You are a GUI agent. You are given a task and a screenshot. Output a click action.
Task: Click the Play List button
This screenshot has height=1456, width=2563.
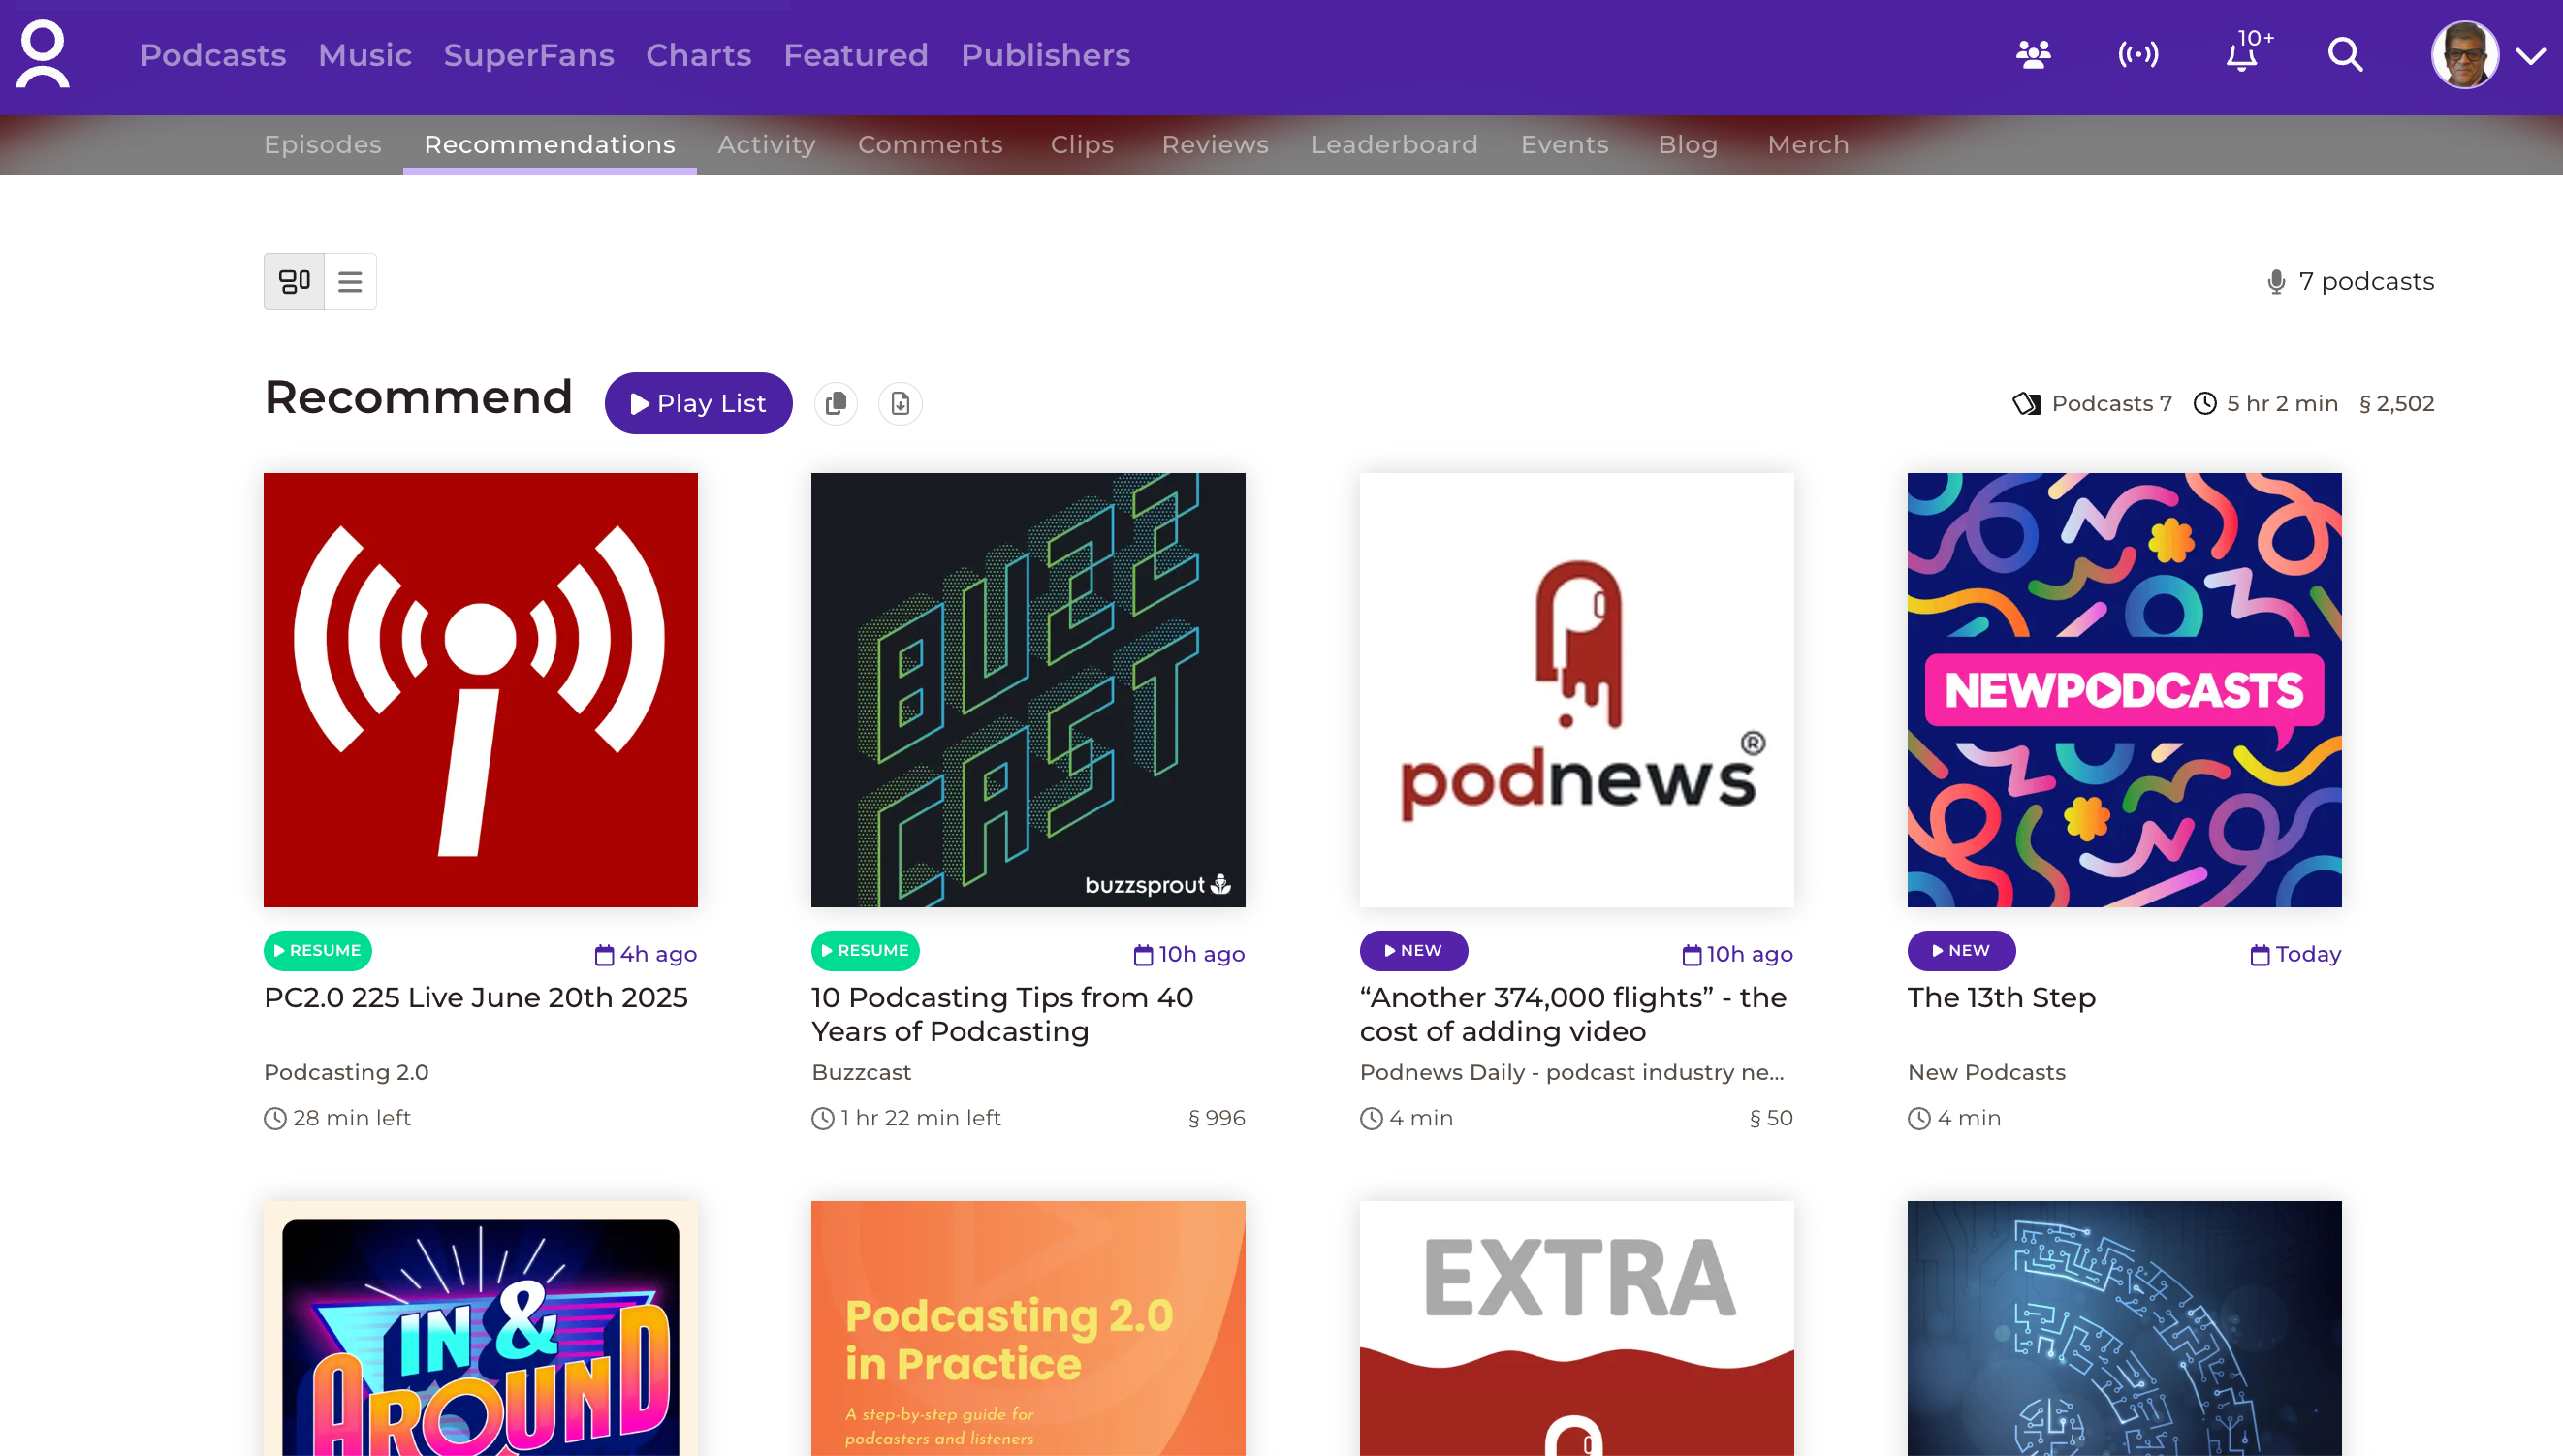(x=698, y=403)
